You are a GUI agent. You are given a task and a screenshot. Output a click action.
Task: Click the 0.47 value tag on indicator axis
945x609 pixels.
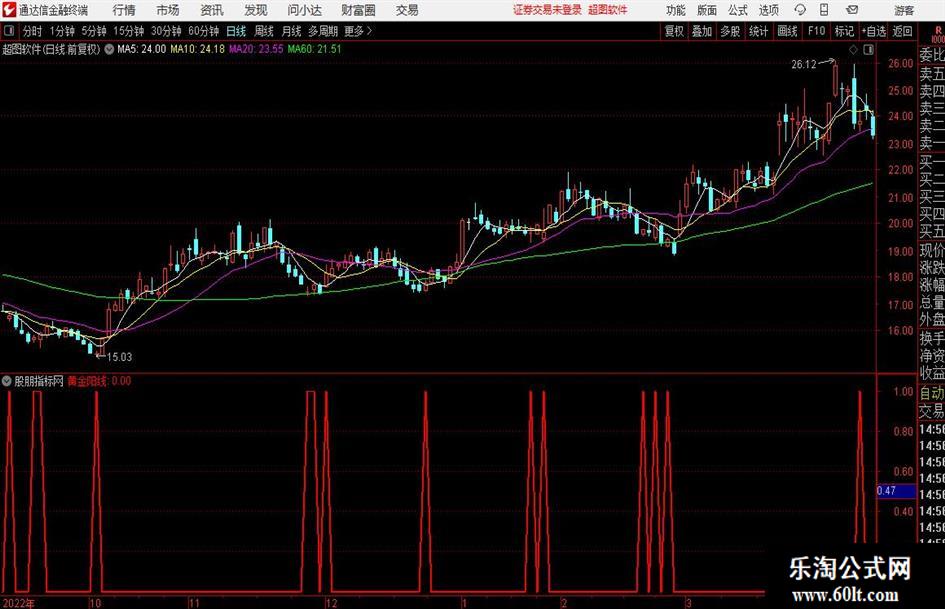(x=896, y=491)
